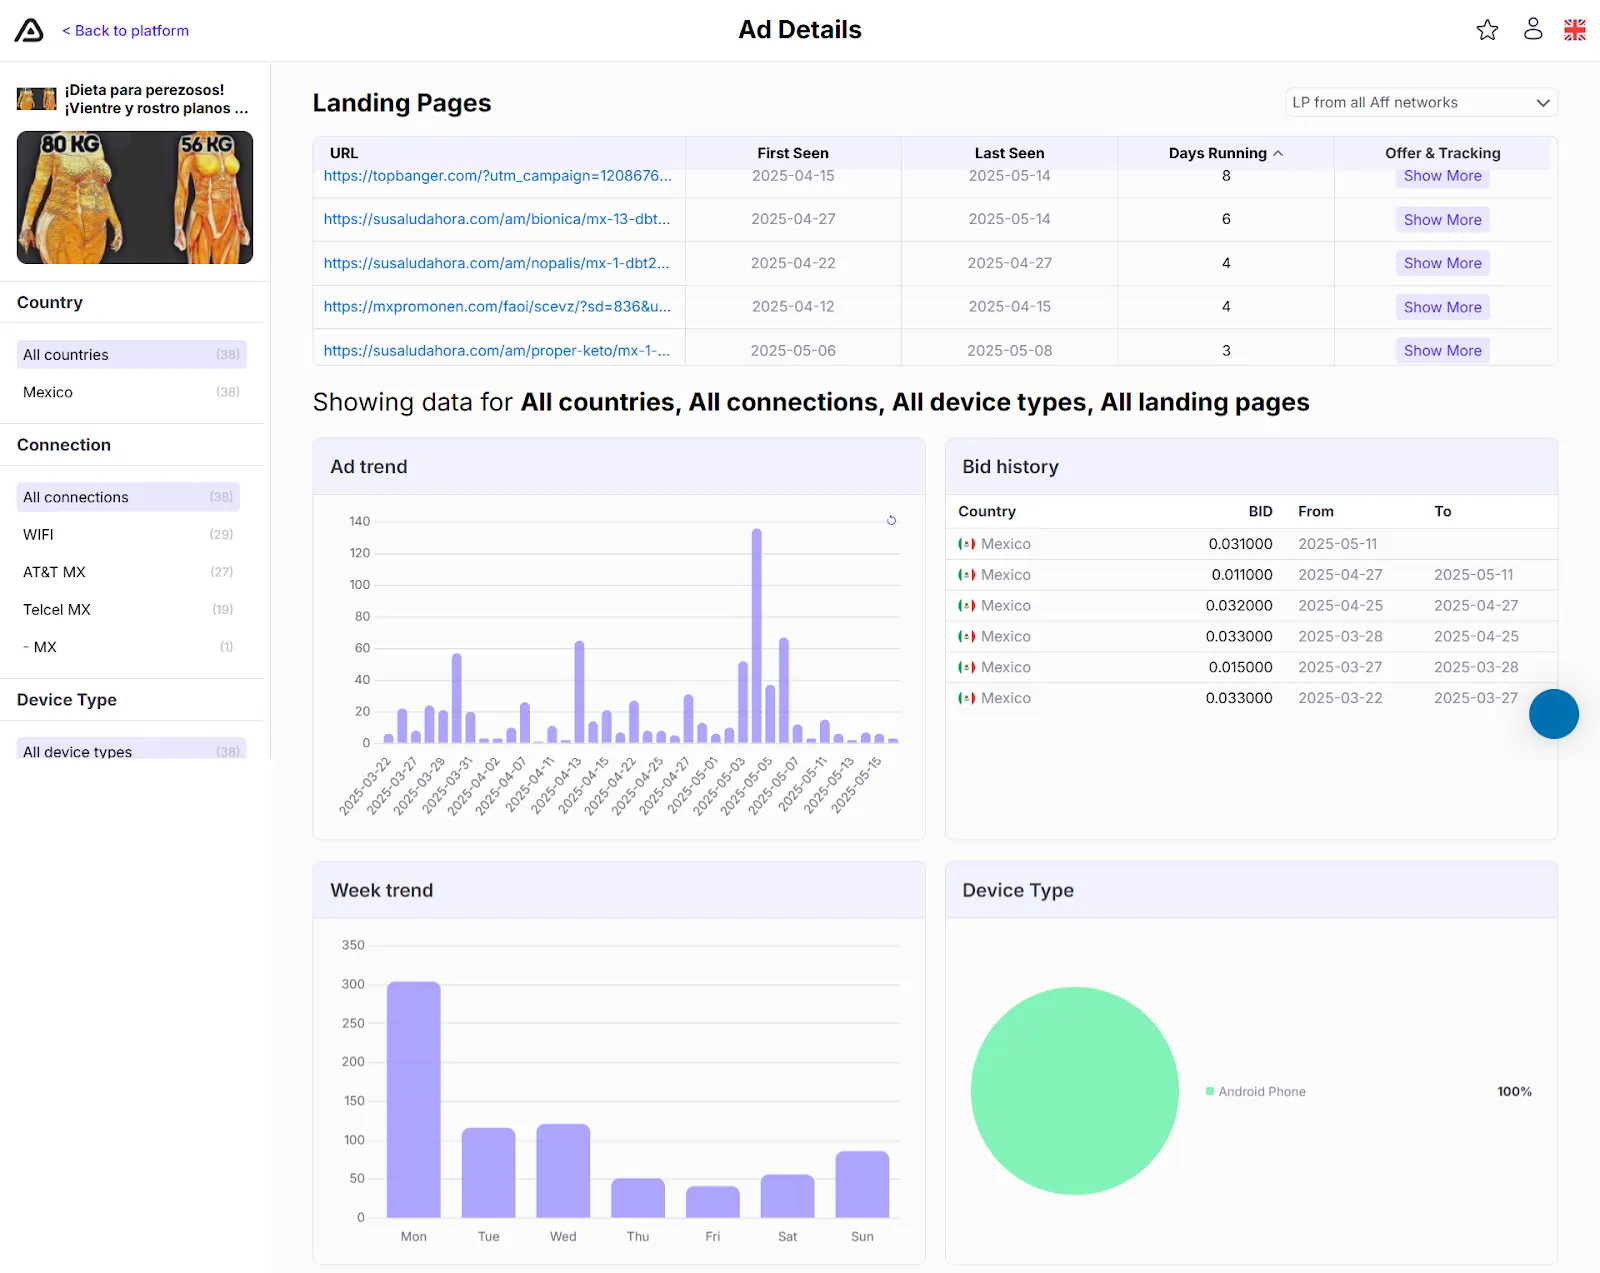Filter by - MX connection
1600x1273 pixels.
point(128,647)
